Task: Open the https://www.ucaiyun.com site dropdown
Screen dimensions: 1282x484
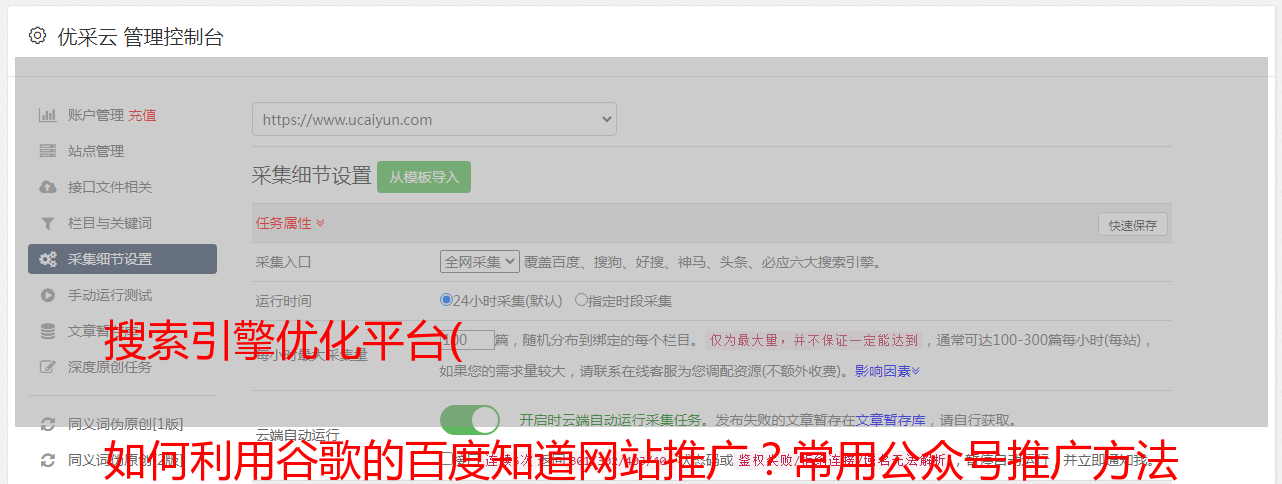Action: (434, 119)
